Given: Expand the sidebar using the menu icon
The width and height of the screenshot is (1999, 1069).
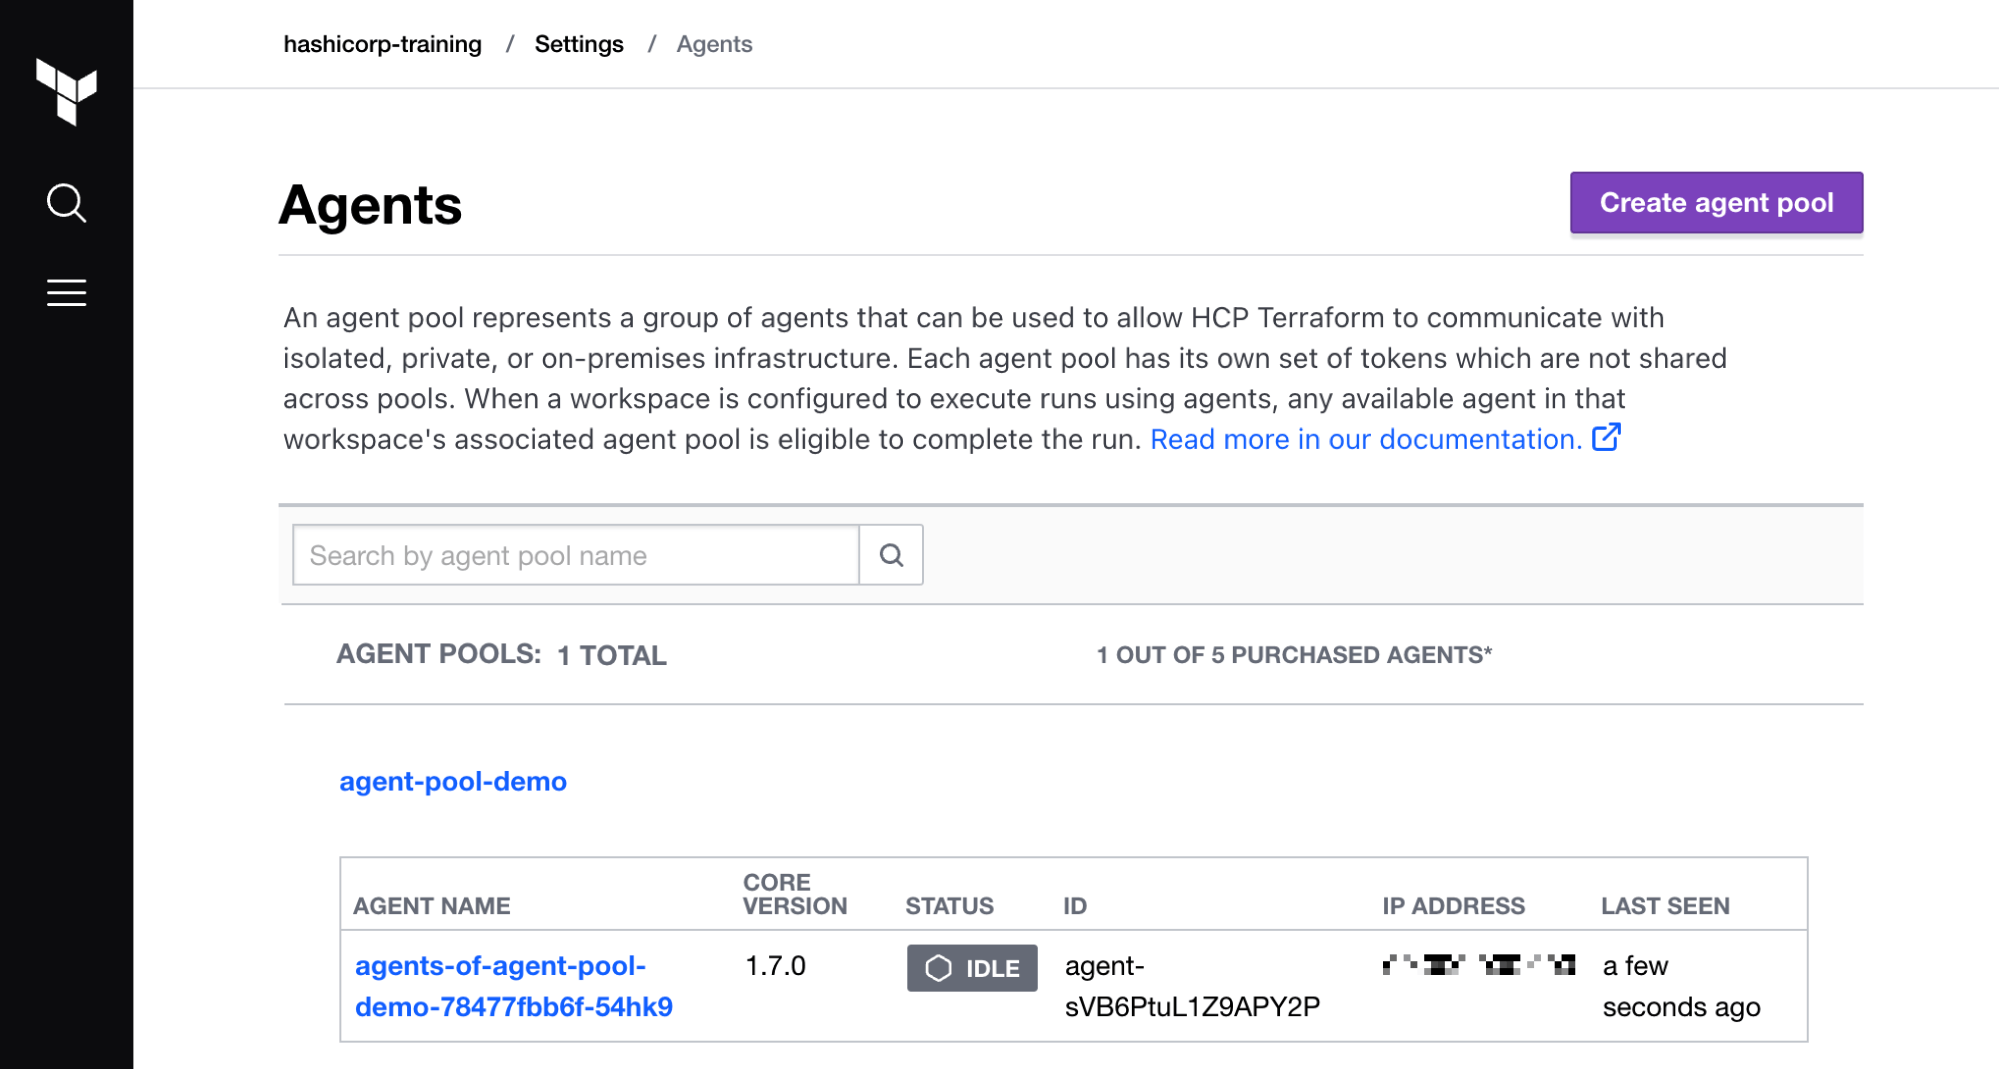Looking at the screenshot, I should point(65,292).
